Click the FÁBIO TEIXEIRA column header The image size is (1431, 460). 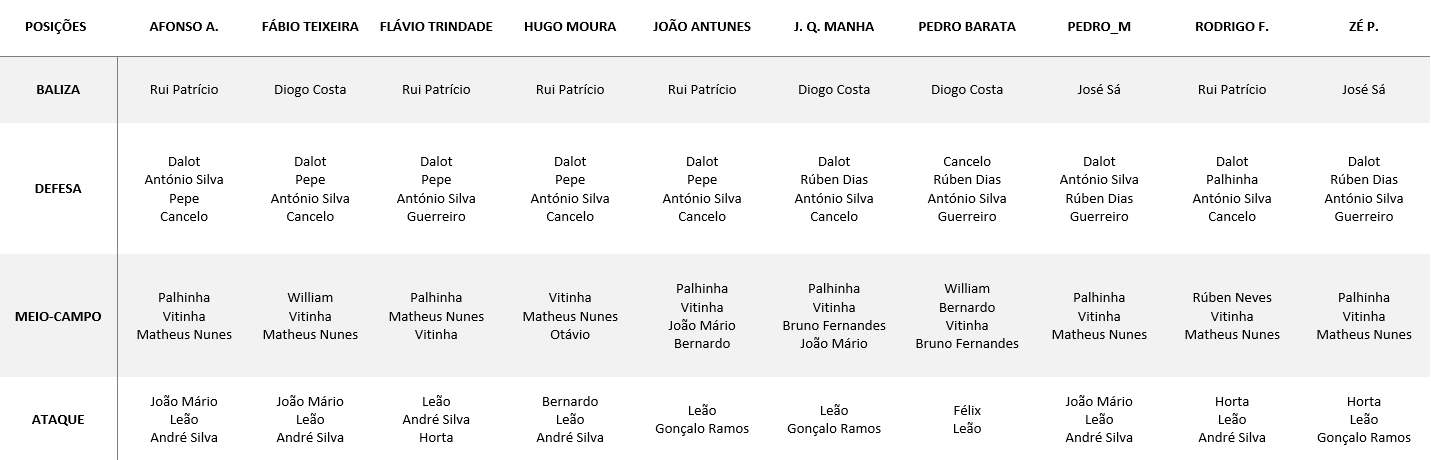coord(310,27)
